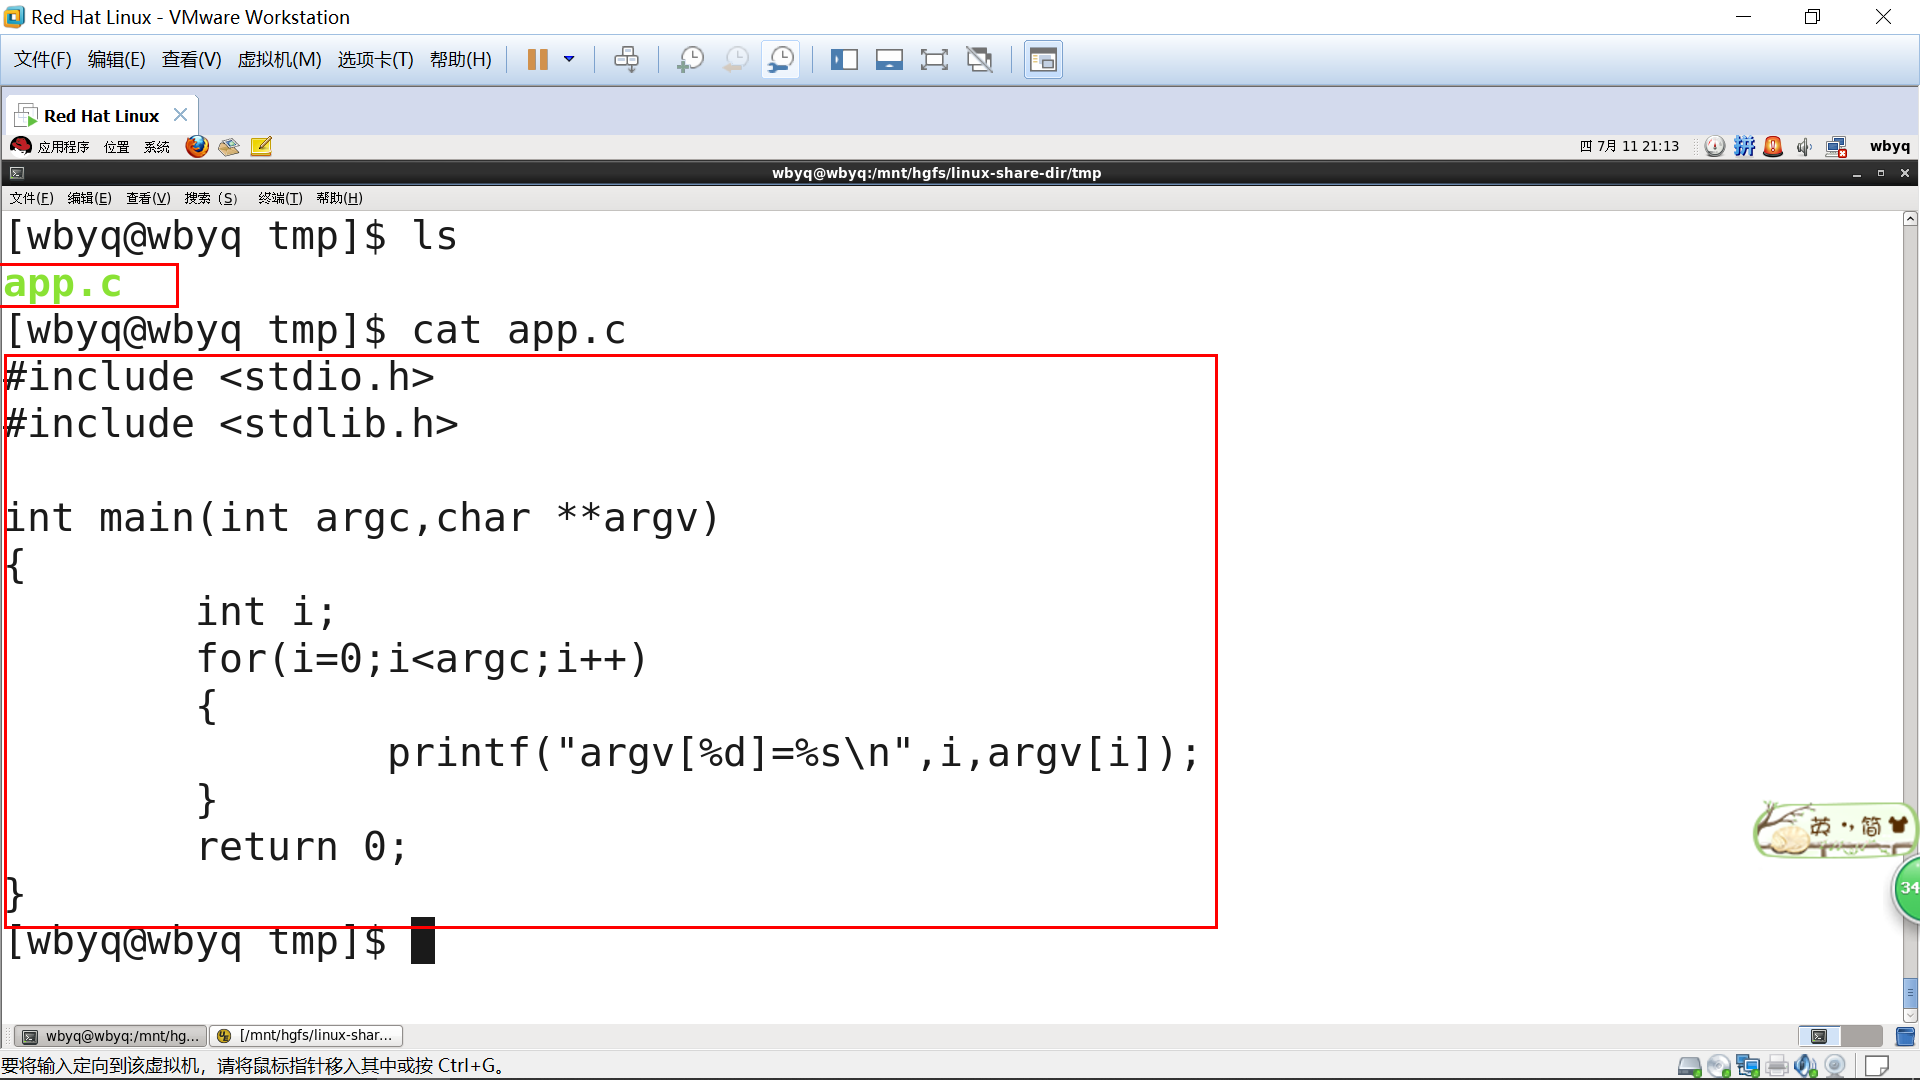Toggle the library sidebar panel
Image resolution: width=1920 pixels, height=1080 pixels.
coord(844,60)
